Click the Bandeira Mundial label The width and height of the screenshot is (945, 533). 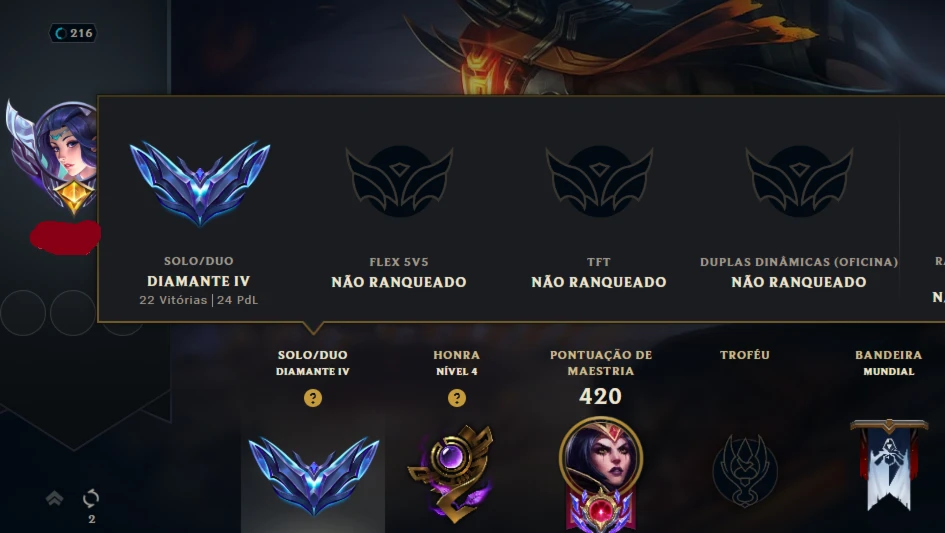(x=889, y=362)
